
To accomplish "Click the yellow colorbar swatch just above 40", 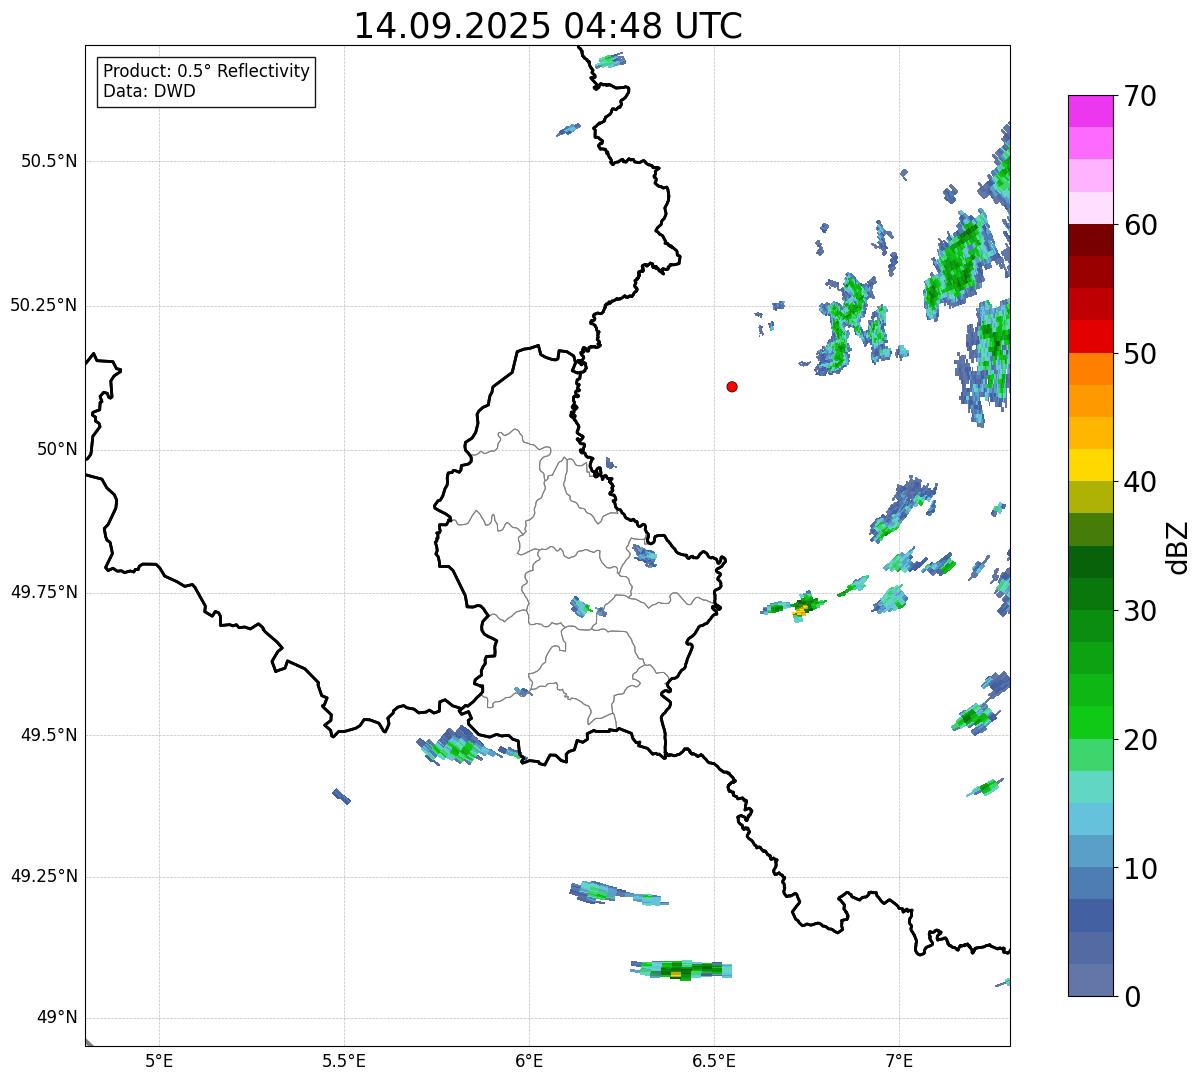I will tap(1091, 465).
